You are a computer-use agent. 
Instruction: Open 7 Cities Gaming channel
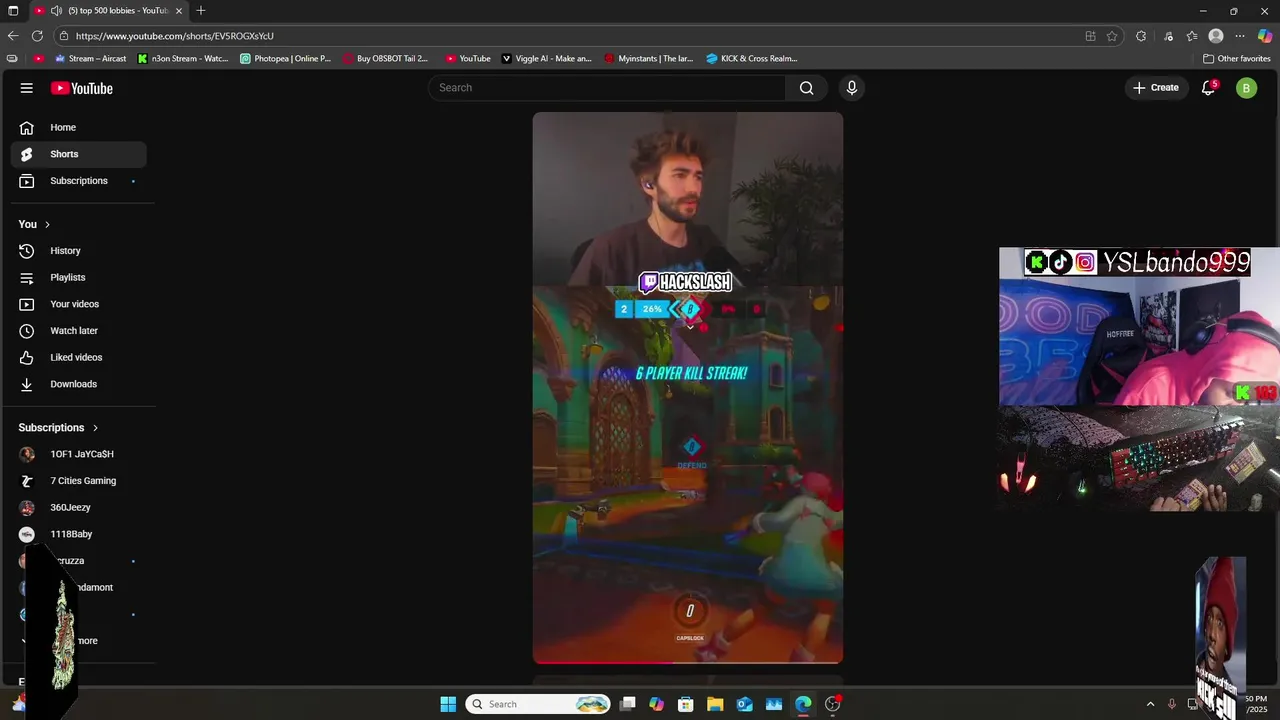78,481
